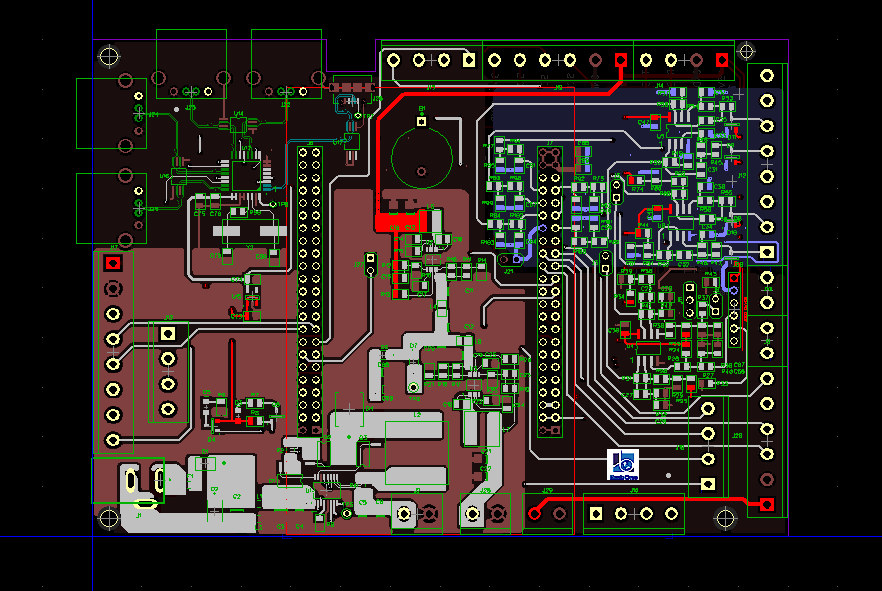Click resistor R74 in the blue ground-plane area
882x591 pixels.
[x=636, y=178]
